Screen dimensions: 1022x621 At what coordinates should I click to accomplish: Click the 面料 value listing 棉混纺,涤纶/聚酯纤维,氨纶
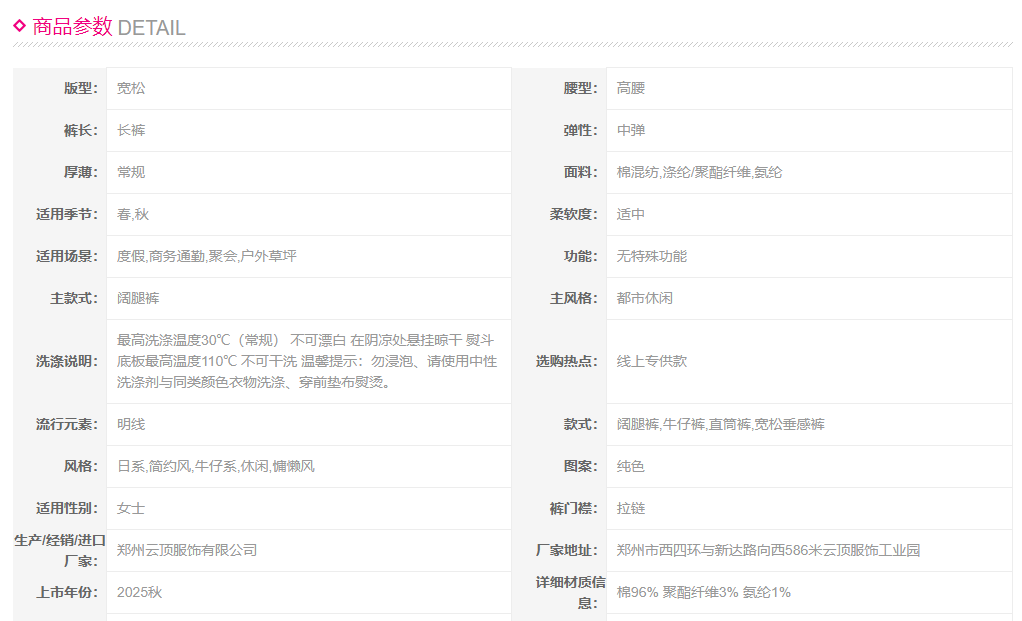[699, 172]
